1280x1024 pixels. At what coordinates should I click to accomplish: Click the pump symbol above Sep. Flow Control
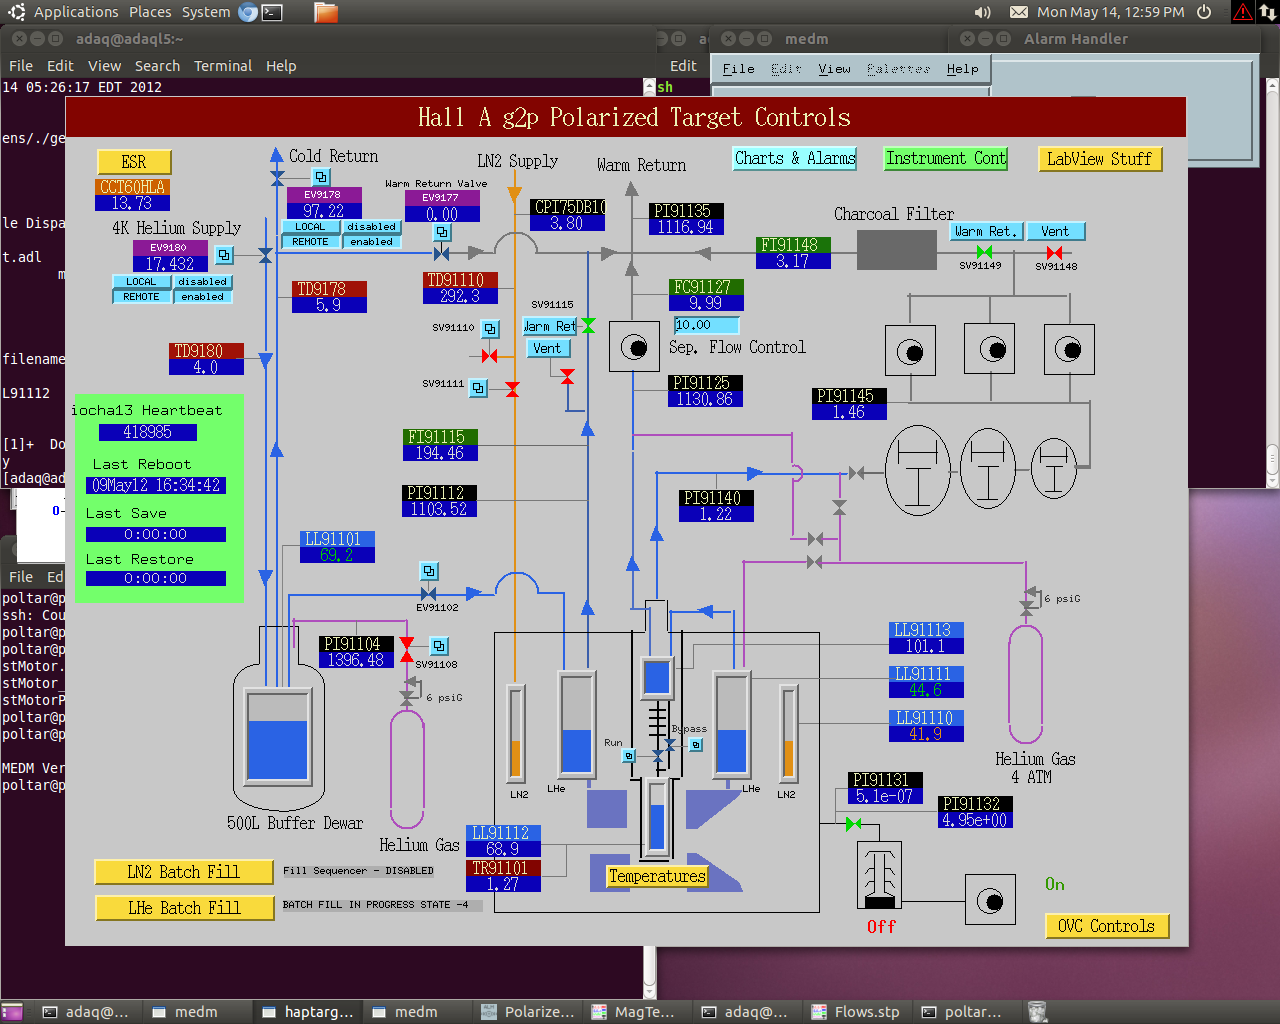pyautogui.click(x=634, y=346)
